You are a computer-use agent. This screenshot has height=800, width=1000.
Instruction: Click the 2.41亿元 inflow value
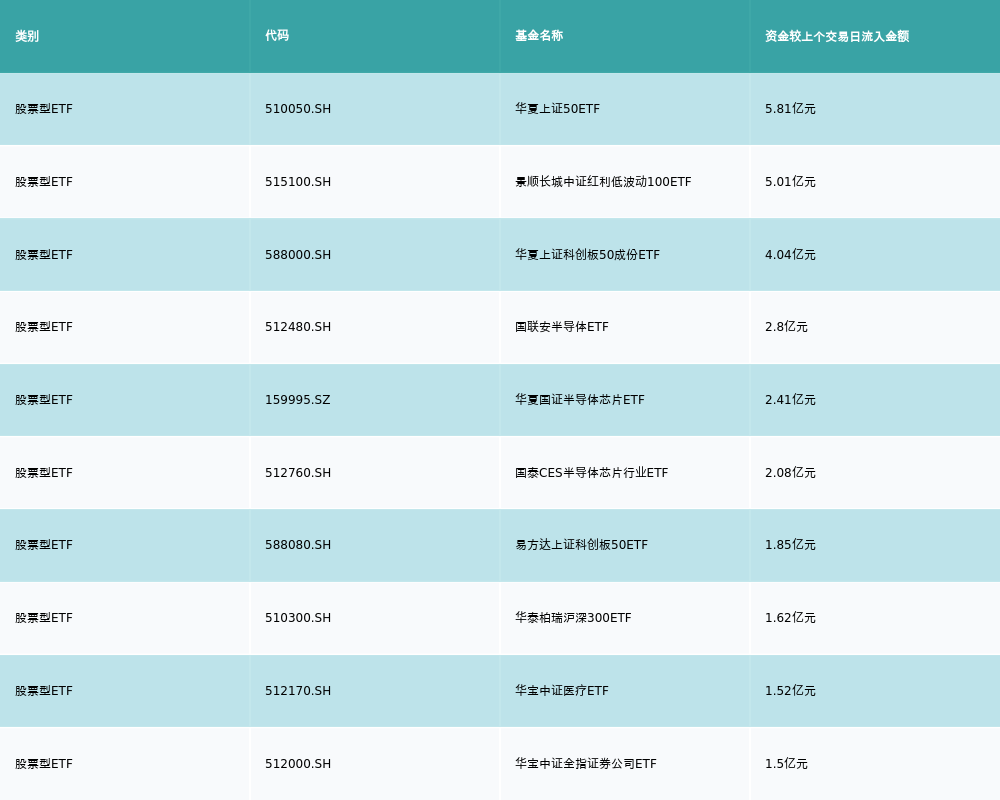[x=790, y=399]
